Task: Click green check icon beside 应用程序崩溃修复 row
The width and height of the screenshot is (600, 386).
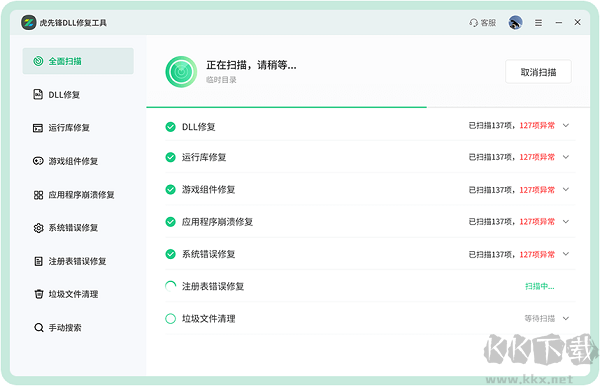Action: tap(170, 222)
